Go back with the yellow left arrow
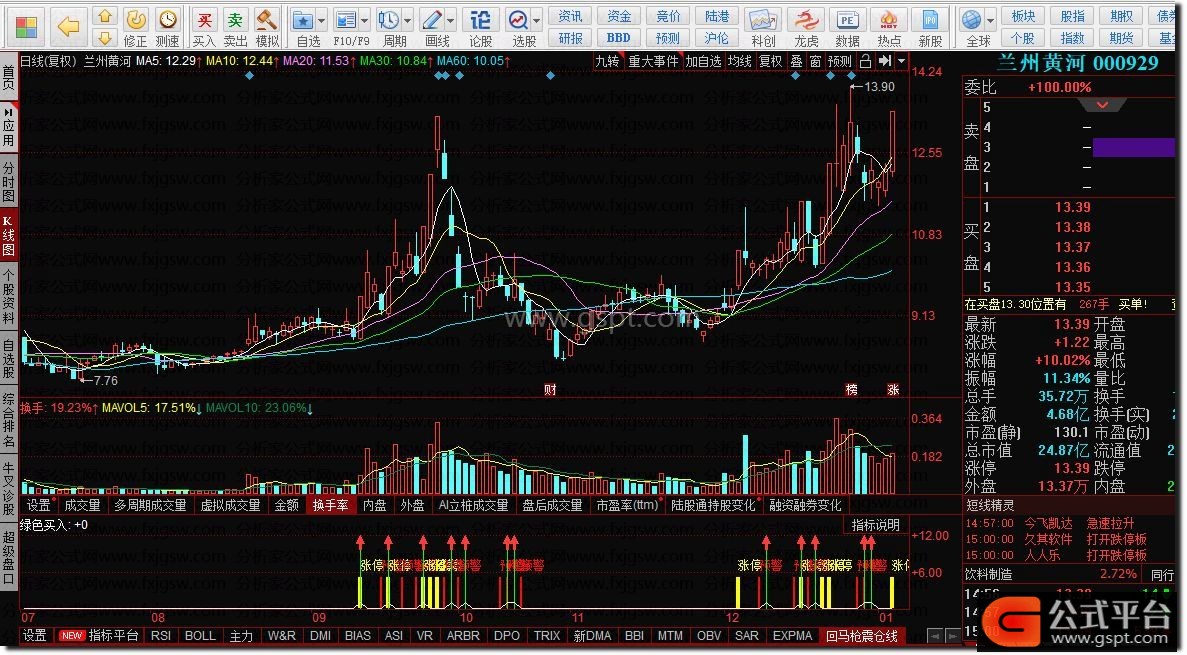Screen dimensions: 1187x655 point(69,27)
